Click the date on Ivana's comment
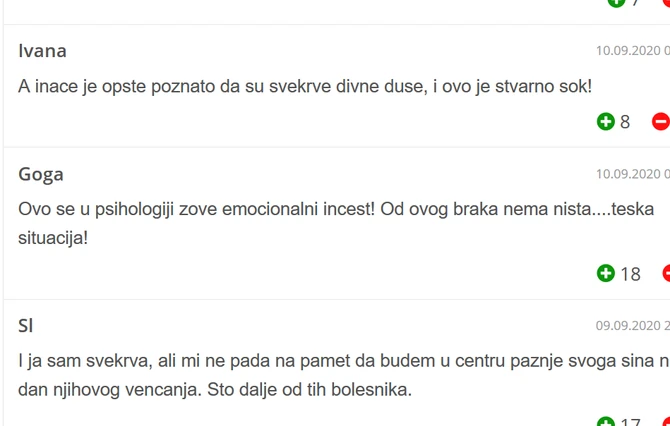 632,50
